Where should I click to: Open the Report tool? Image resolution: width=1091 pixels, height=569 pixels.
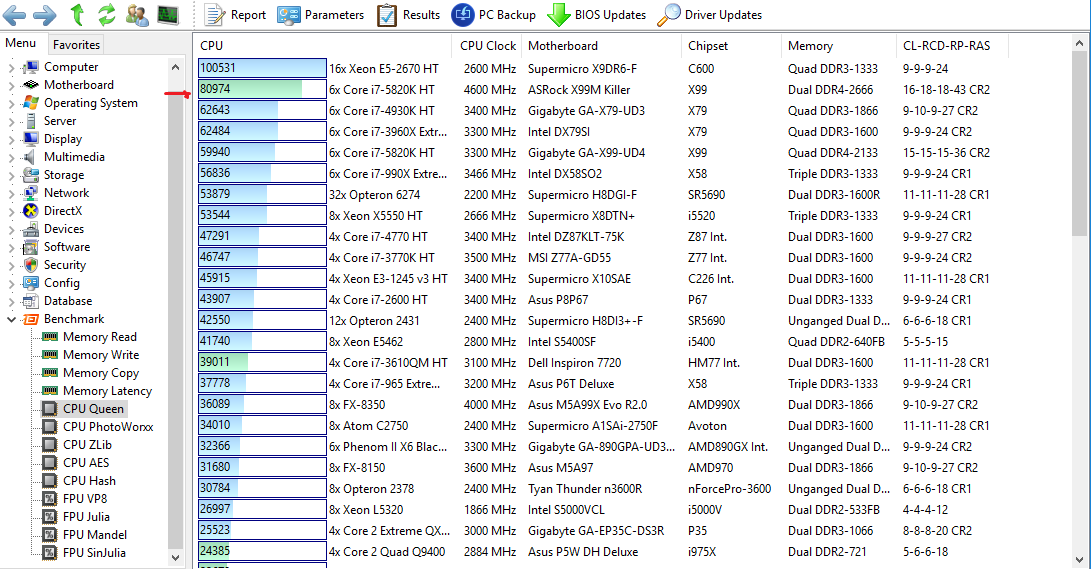point(235,15)
